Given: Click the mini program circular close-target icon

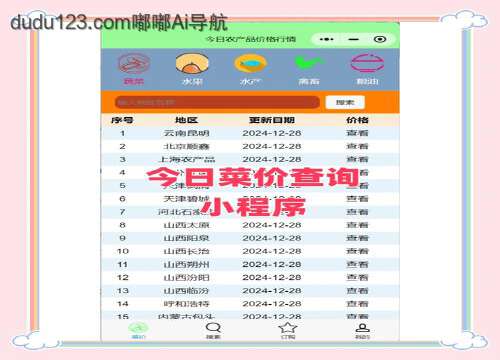Looking at the screenshot, I should click(x=380, y=39).
